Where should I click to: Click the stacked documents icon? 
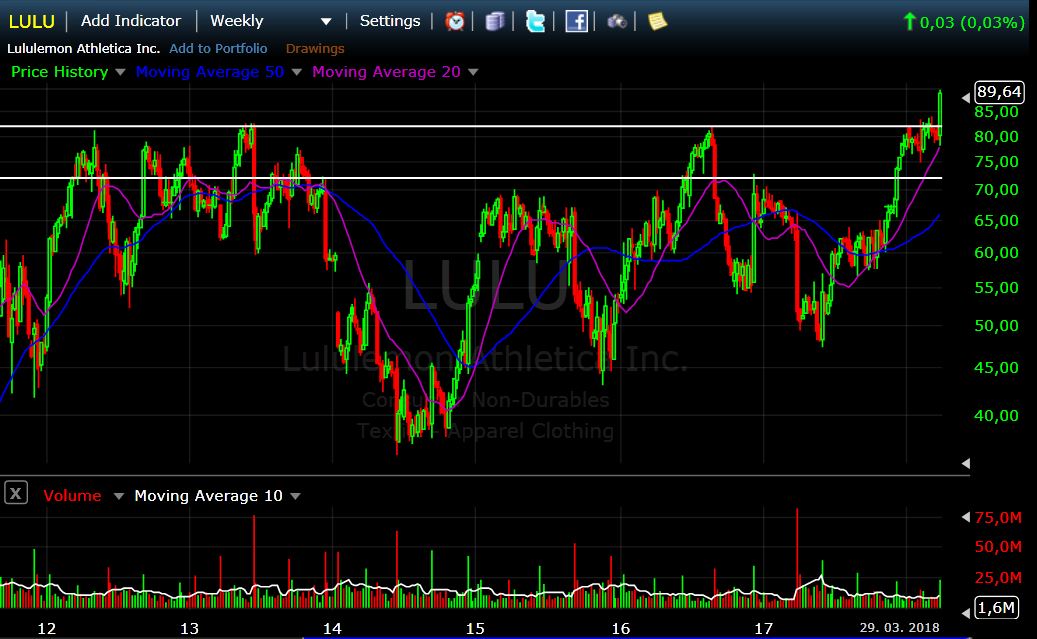point(495,21)
